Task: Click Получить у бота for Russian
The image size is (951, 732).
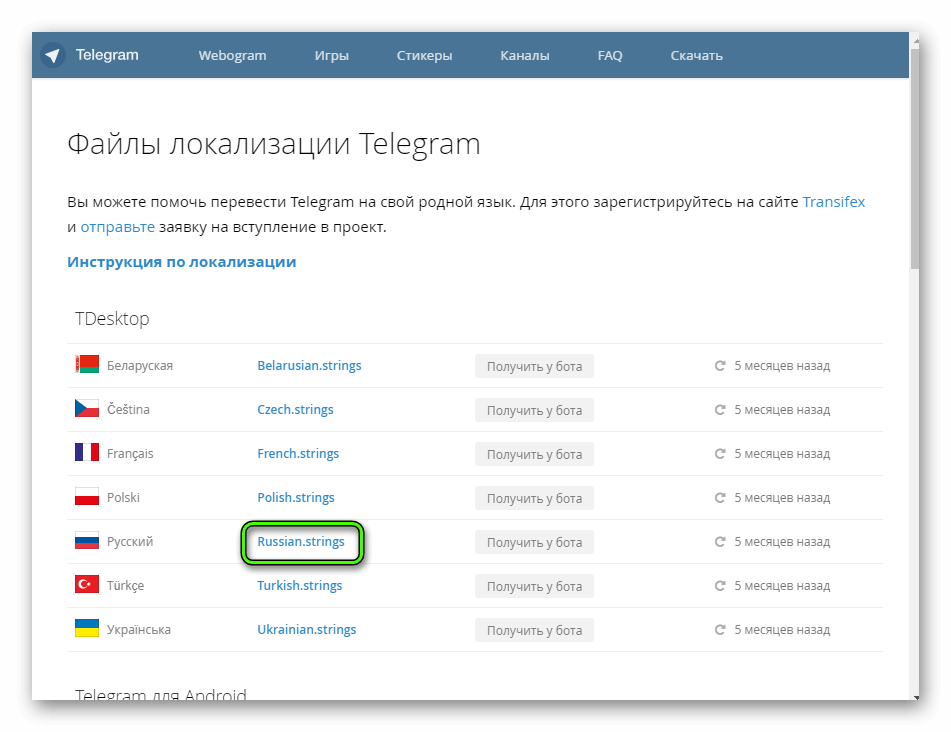Action: (534, 542)
